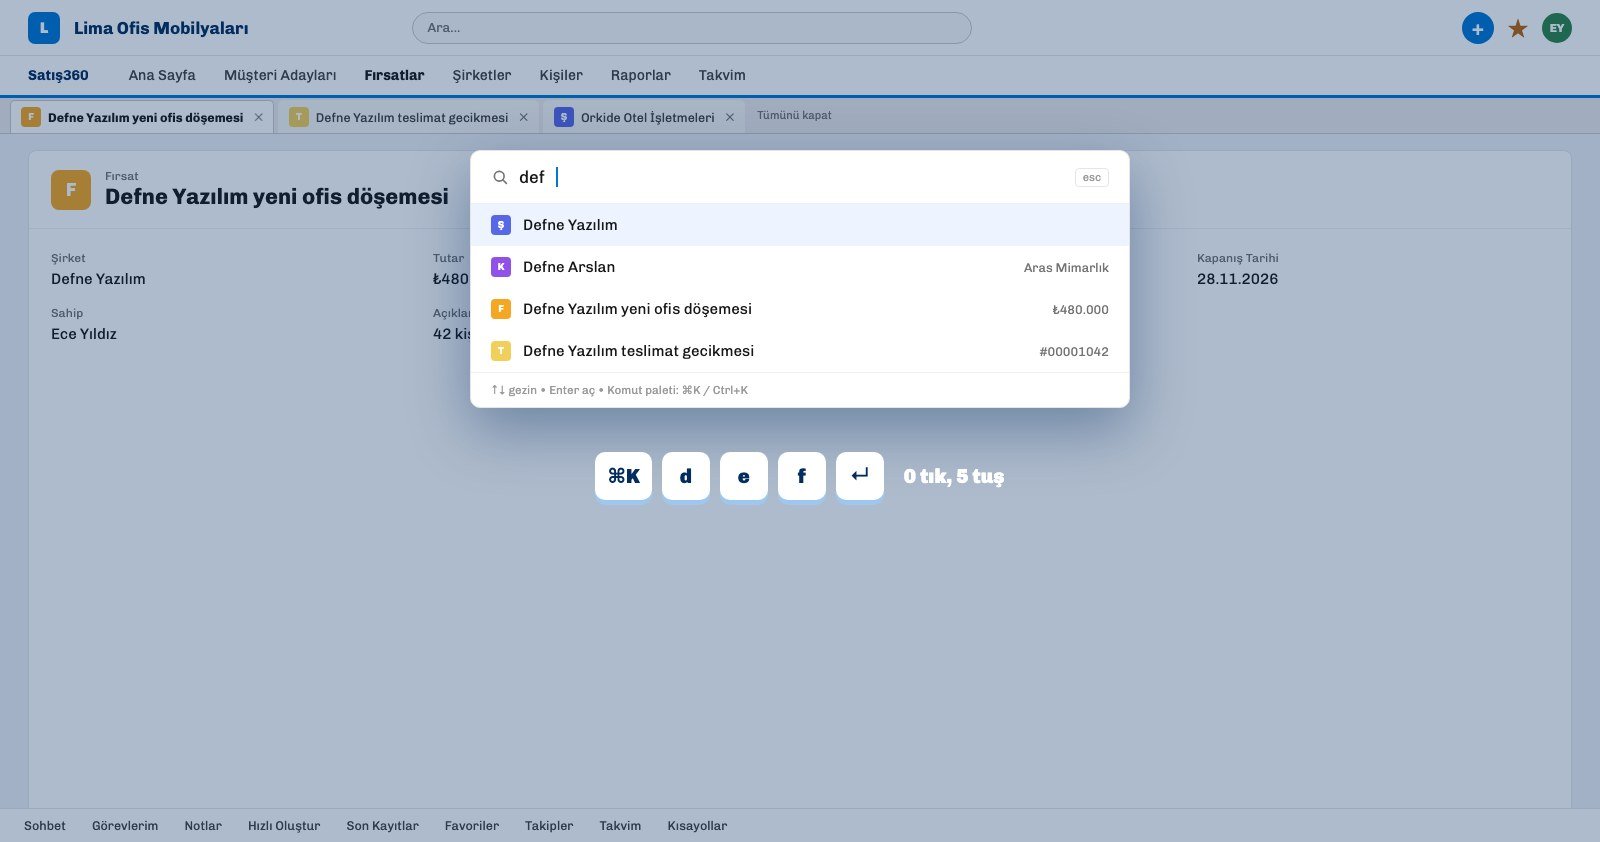Open Görevlerim in the bottom bar

[x=125, y=826]
